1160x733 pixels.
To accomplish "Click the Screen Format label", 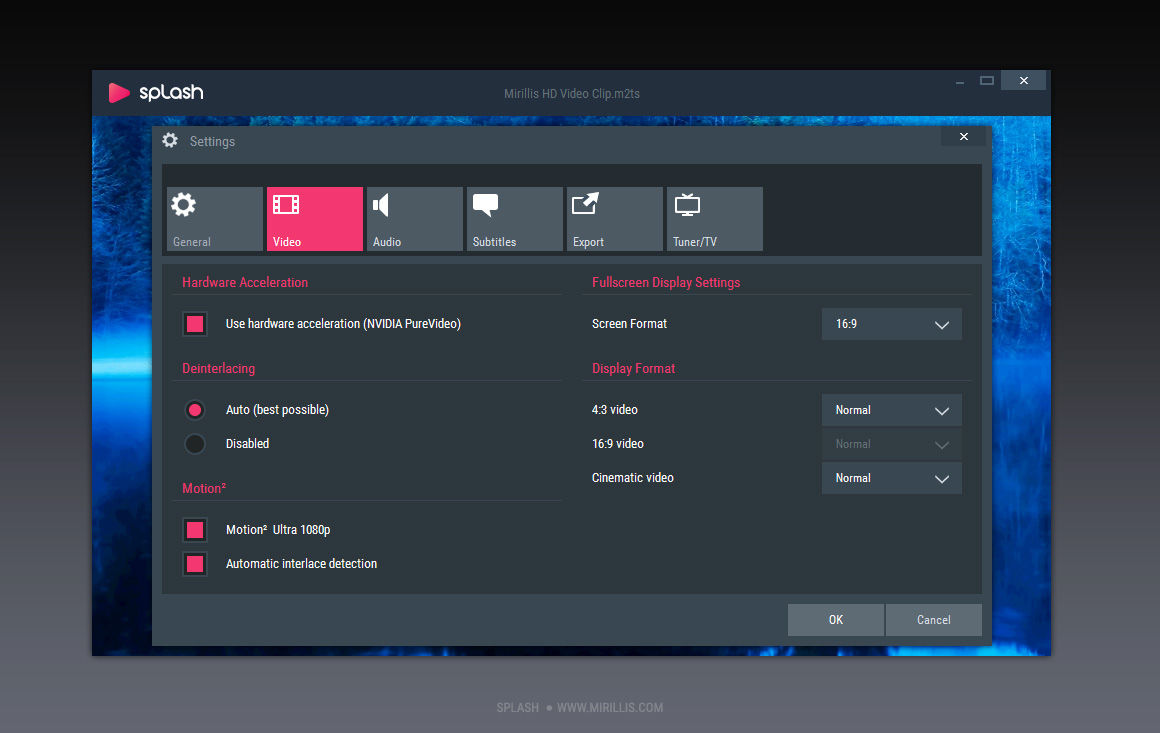I will point(630,324).
